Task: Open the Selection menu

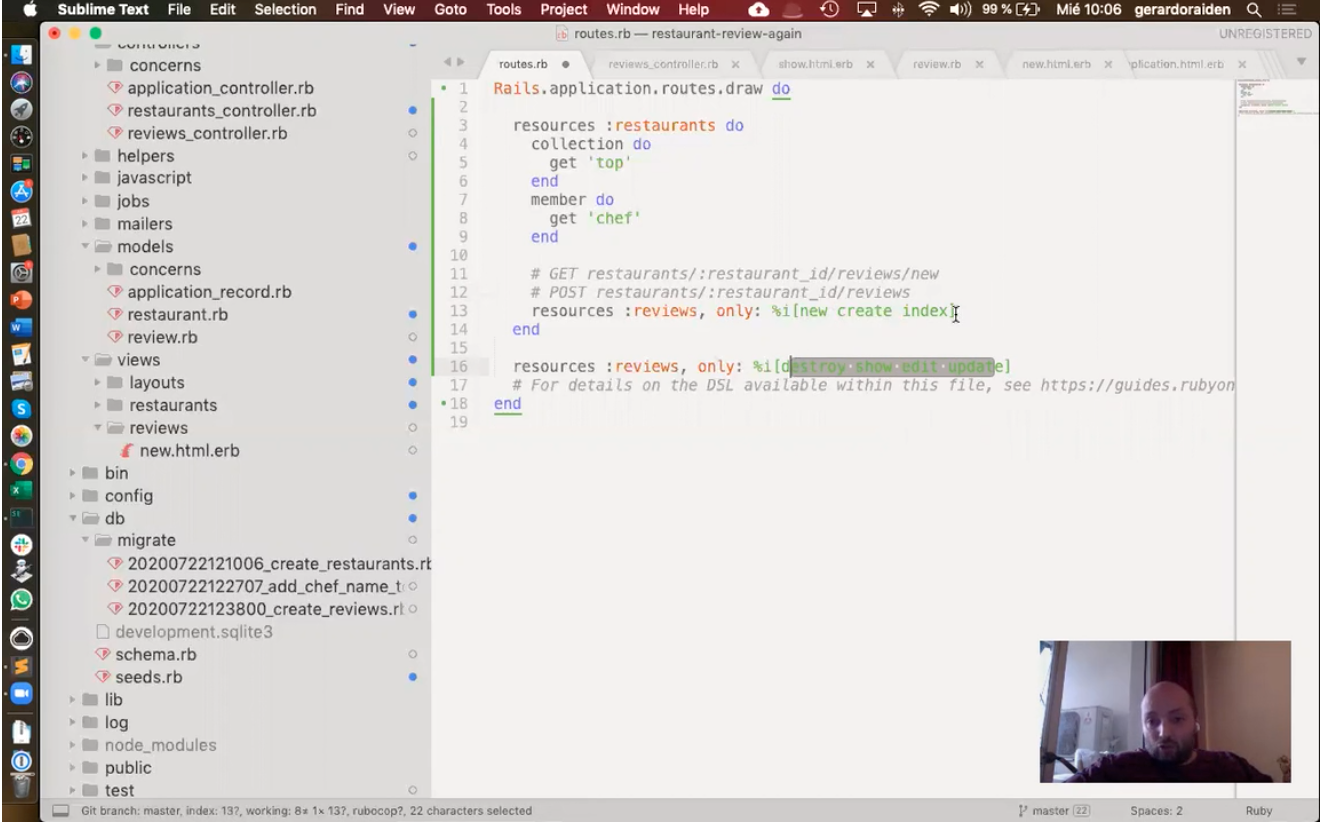Action: pos(285,10)
